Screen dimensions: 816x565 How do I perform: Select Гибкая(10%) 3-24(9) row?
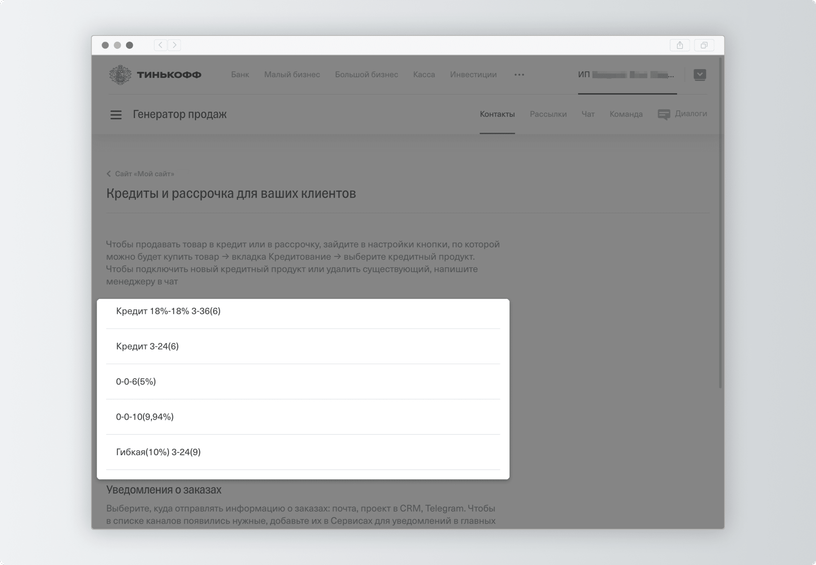point(303,452)
